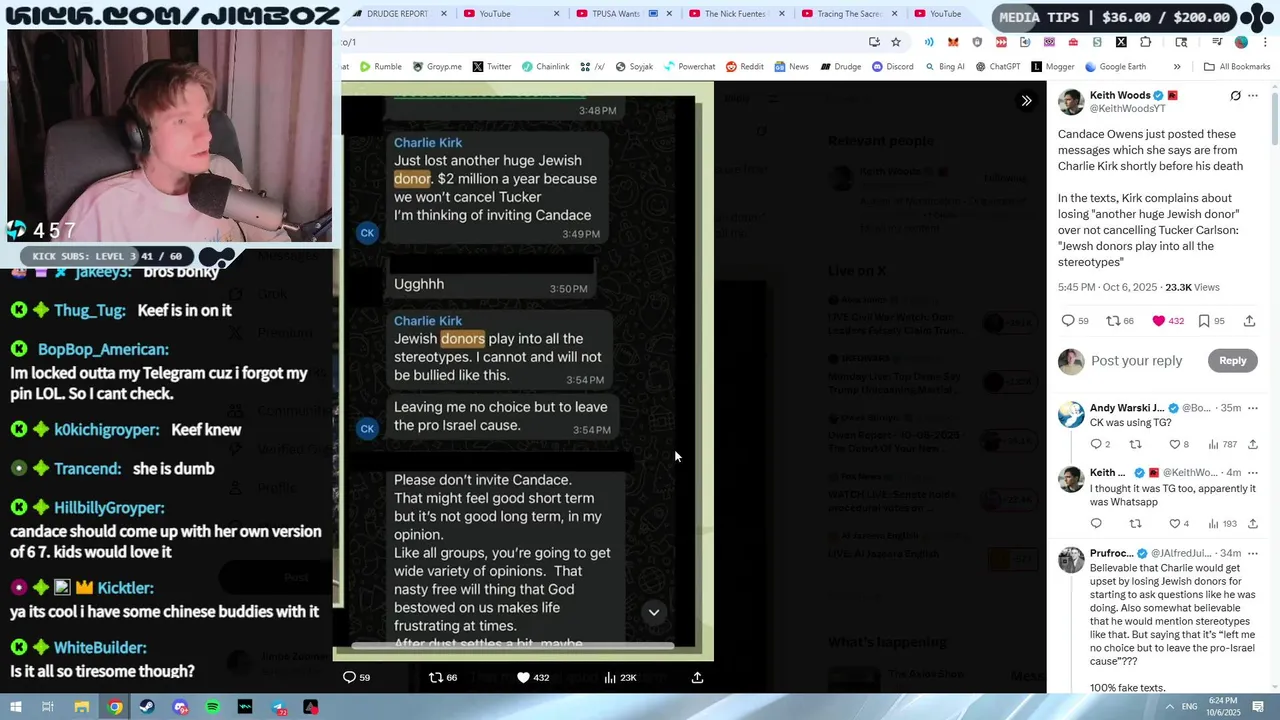
Task: Like Andy Warski's reply showing 8 likes
Action: (1175, 444)
